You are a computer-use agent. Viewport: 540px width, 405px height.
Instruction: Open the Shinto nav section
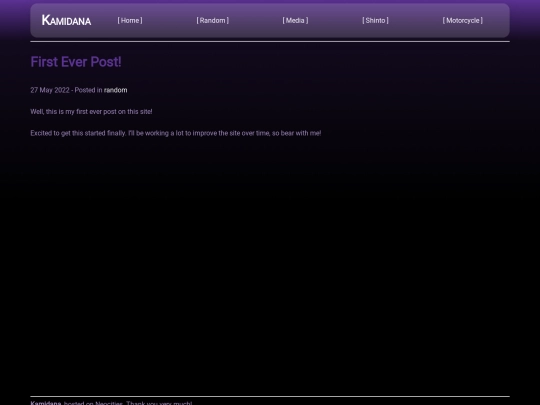[375, 20]
